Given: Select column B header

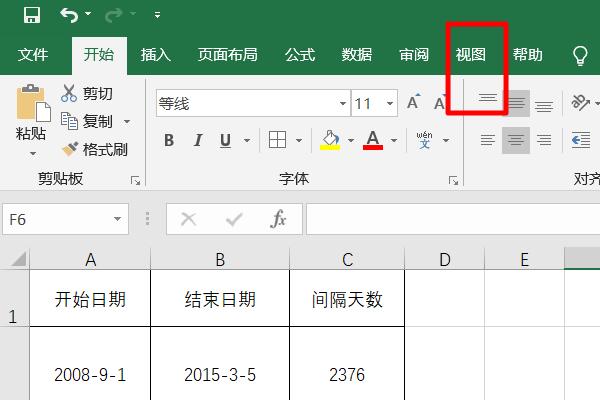Looking at the screenshot, I should (x=220, y=260).
